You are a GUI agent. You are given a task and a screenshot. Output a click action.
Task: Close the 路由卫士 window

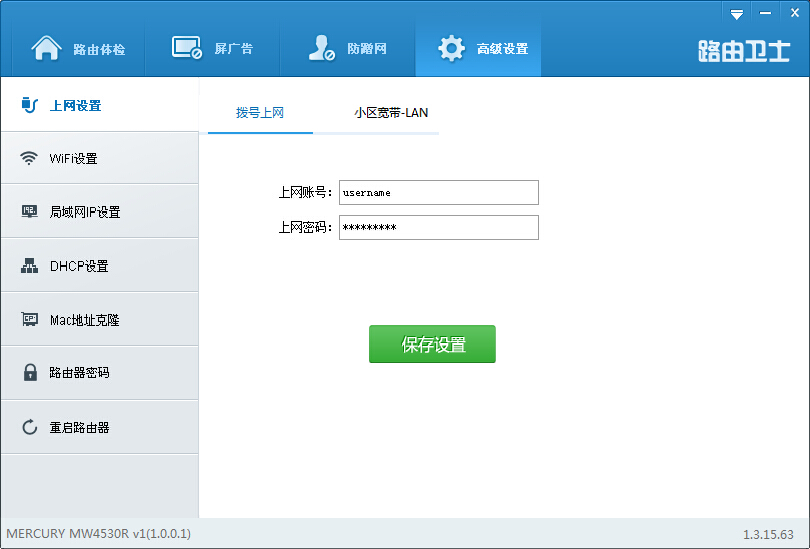(x=794, y=13)
